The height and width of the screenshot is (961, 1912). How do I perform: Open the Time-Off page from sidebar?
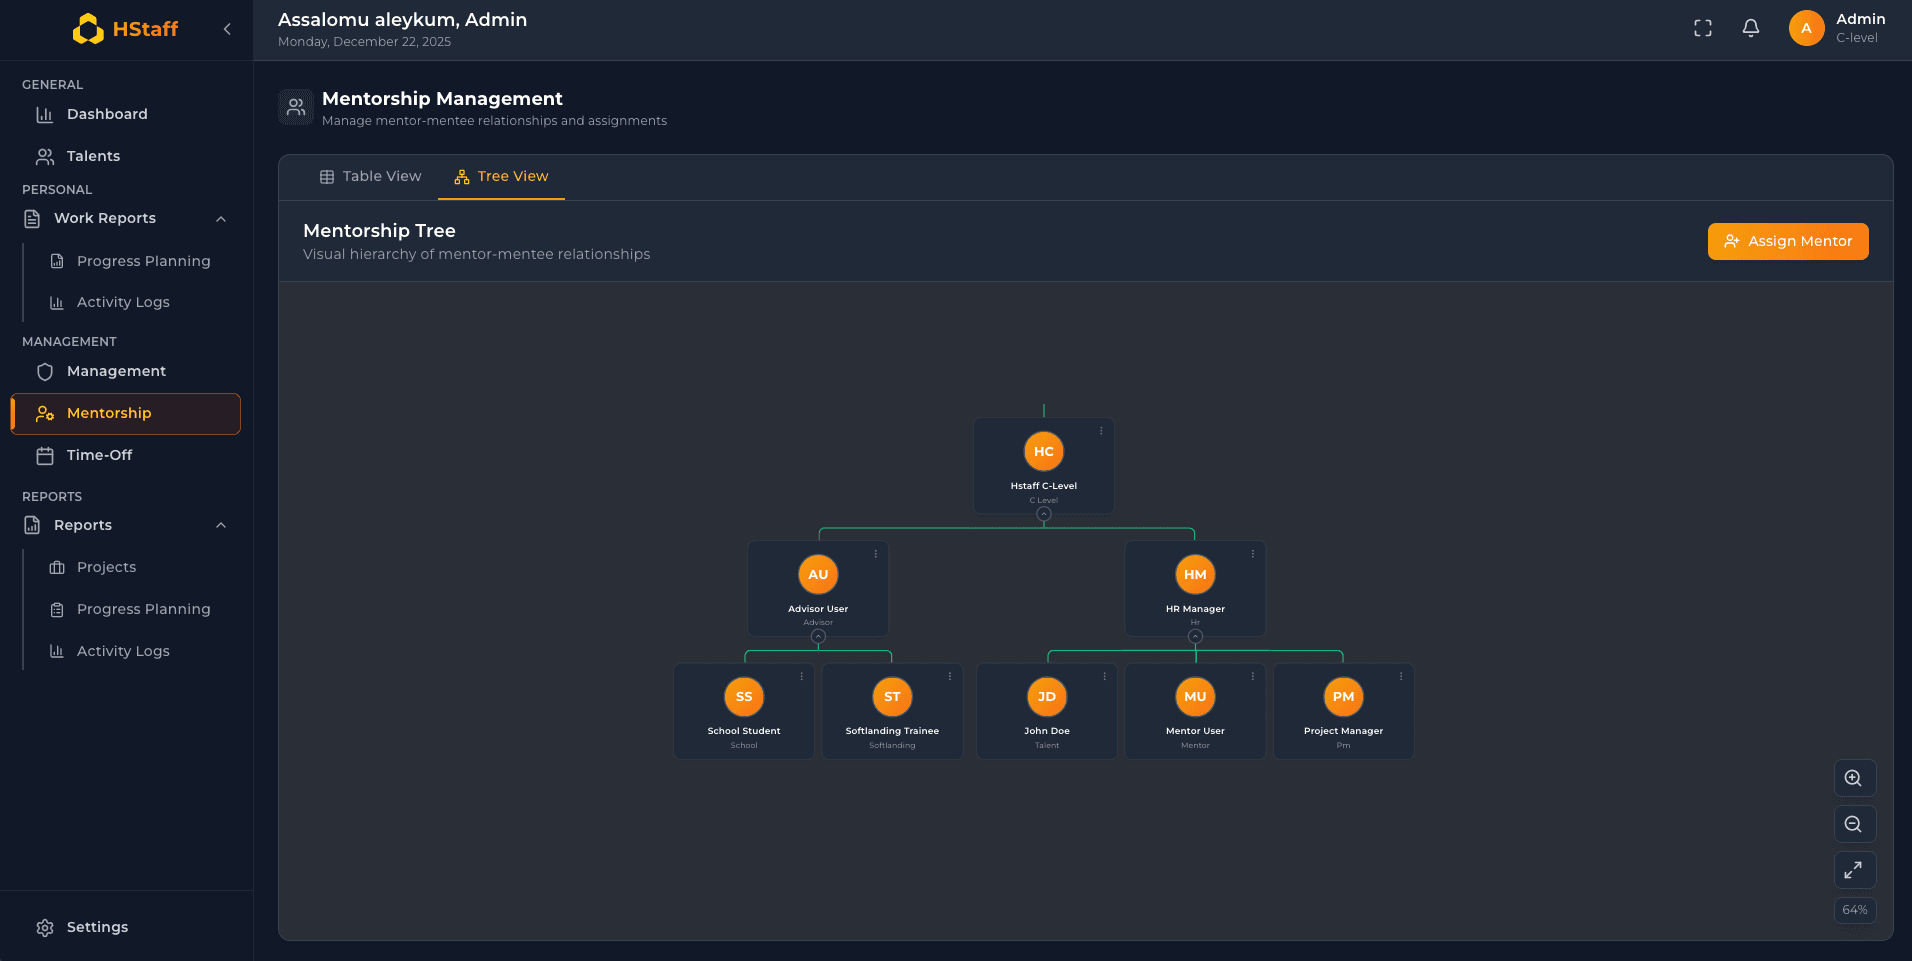click(x=99, y=455)
